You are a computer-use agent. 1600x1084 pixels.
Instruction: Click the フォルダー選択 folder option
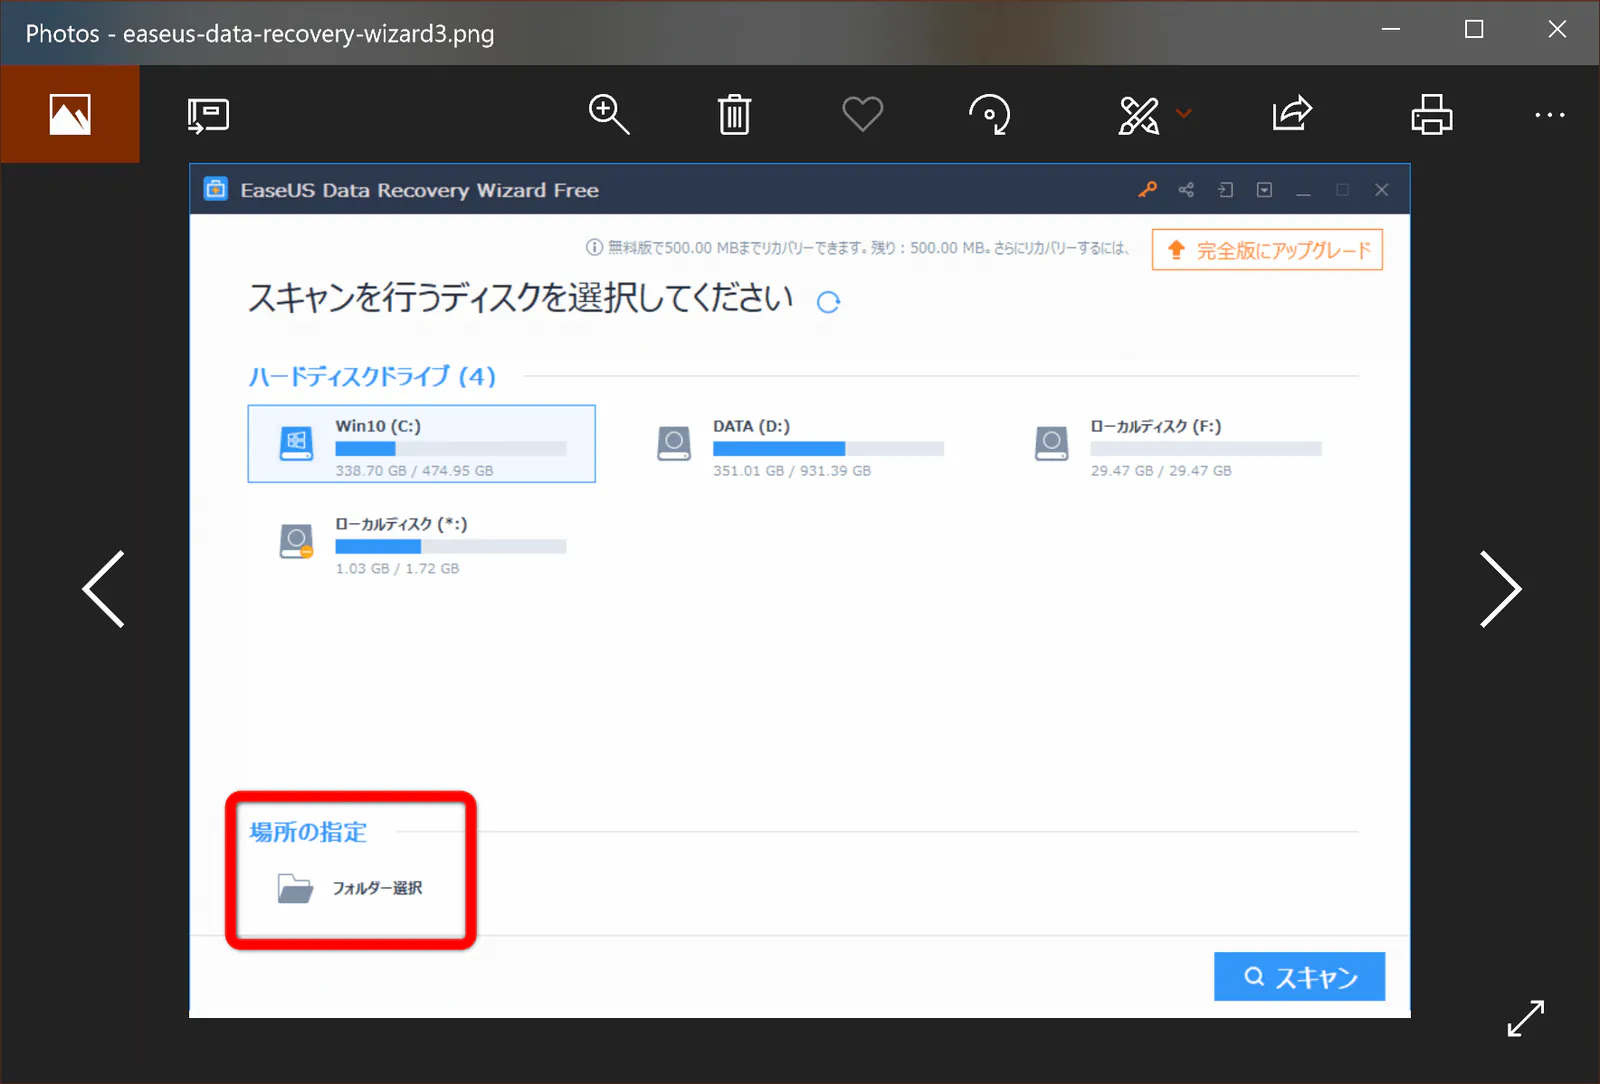pyautogui.click(x=350, y=888)
